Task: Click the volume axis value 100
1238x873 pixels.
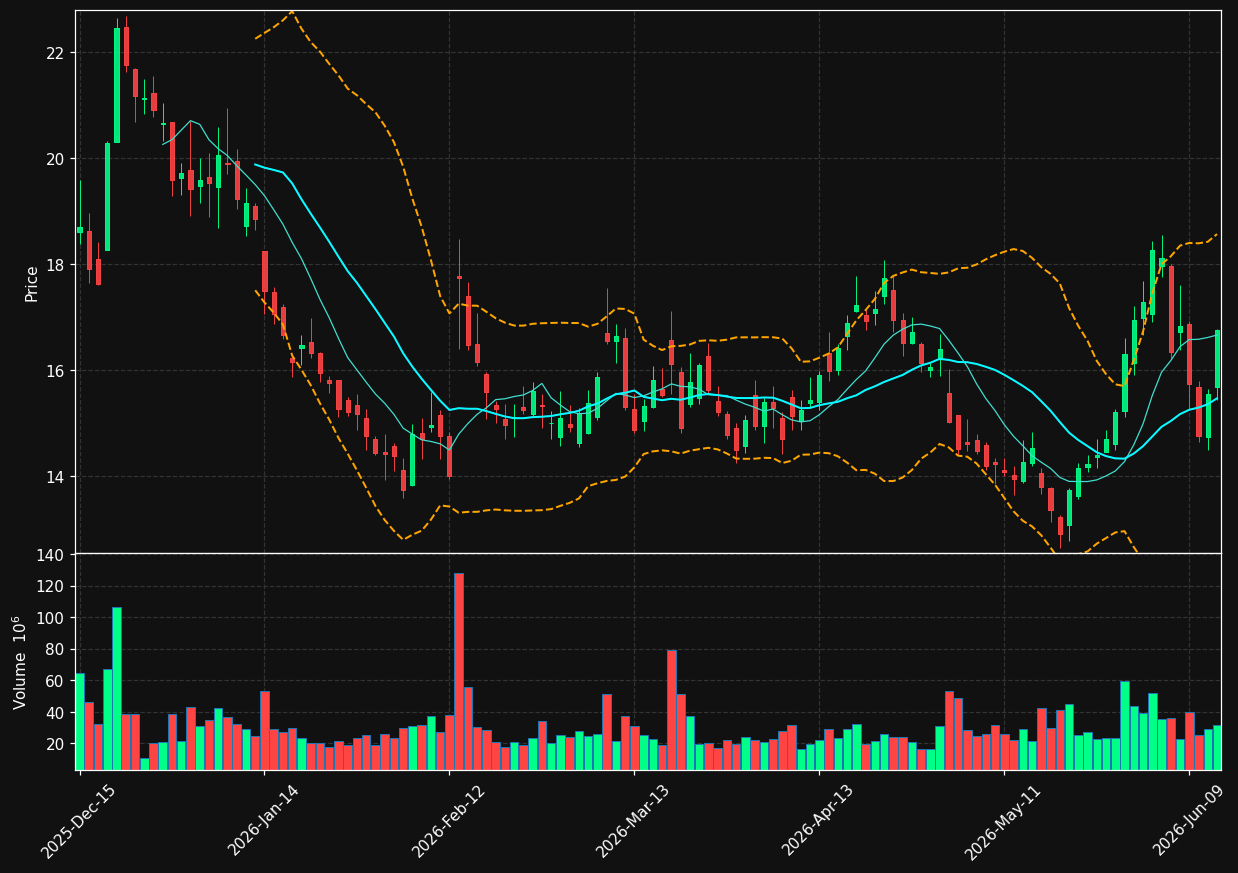Action: tap(49, 618)
